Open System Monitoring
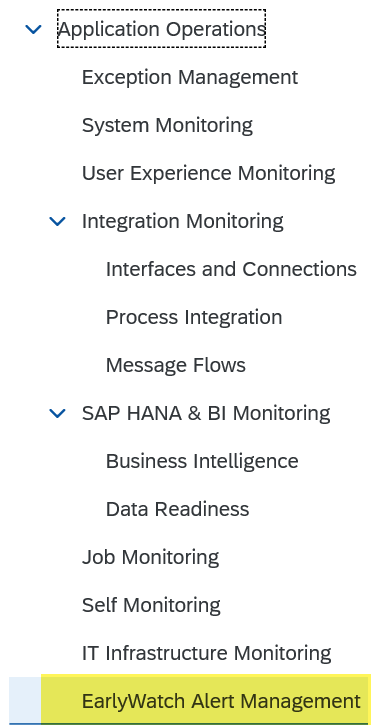This screenshot has height=726, width=371. 167,125
